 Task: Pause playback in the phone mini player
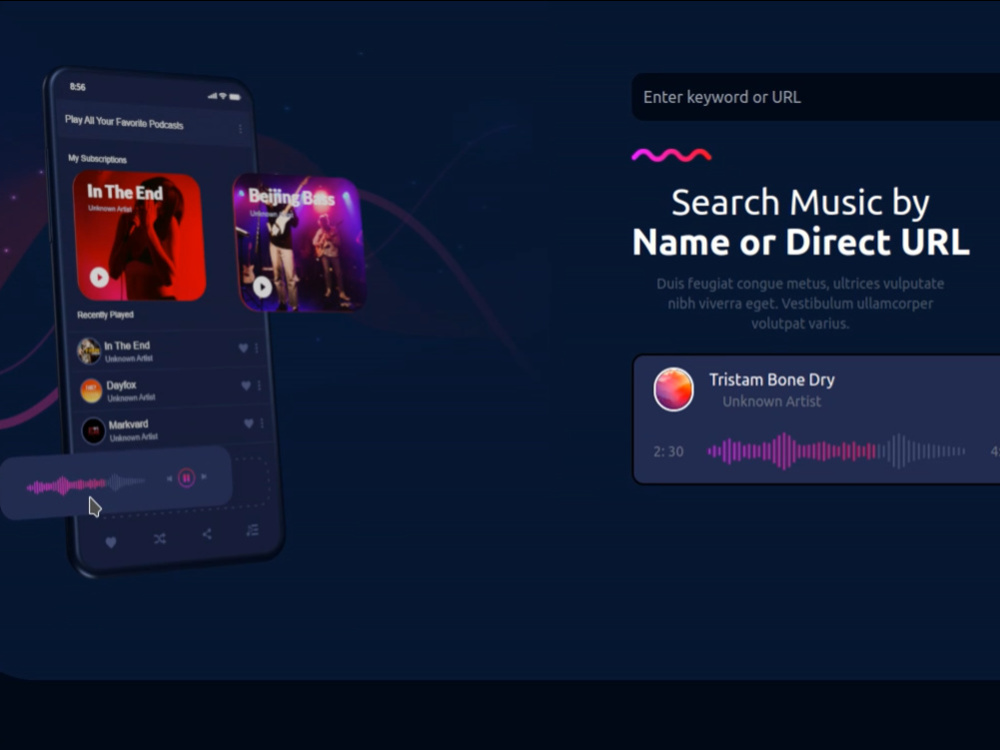pyautogui.click(x=186, y=477)
